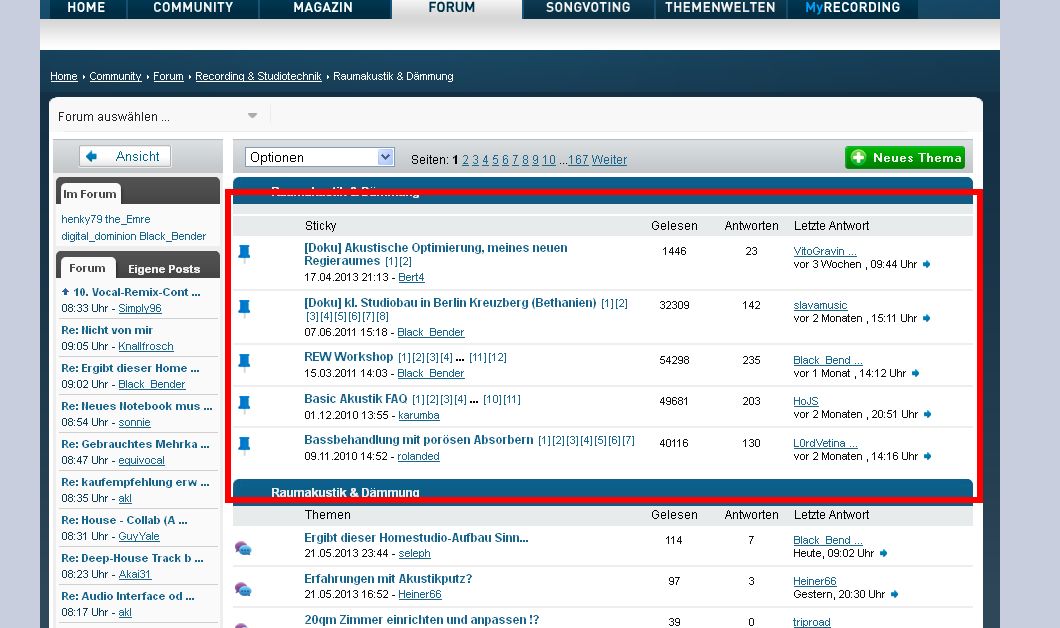Open the HOME navigation tab

click(86, 8)
